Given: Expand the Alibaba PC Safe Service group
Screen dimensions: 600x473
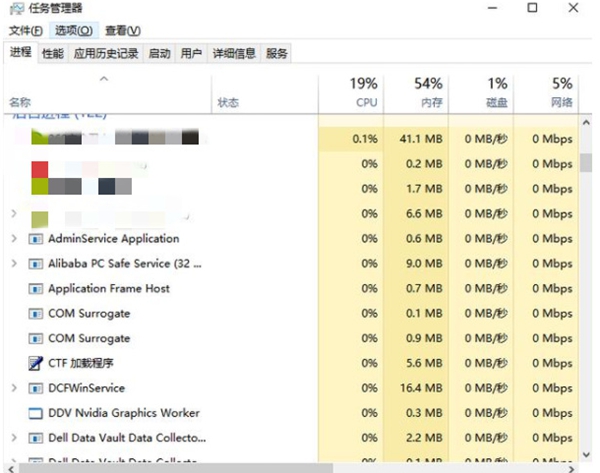Looking at the screenshot, I should [x=14, y=264].
